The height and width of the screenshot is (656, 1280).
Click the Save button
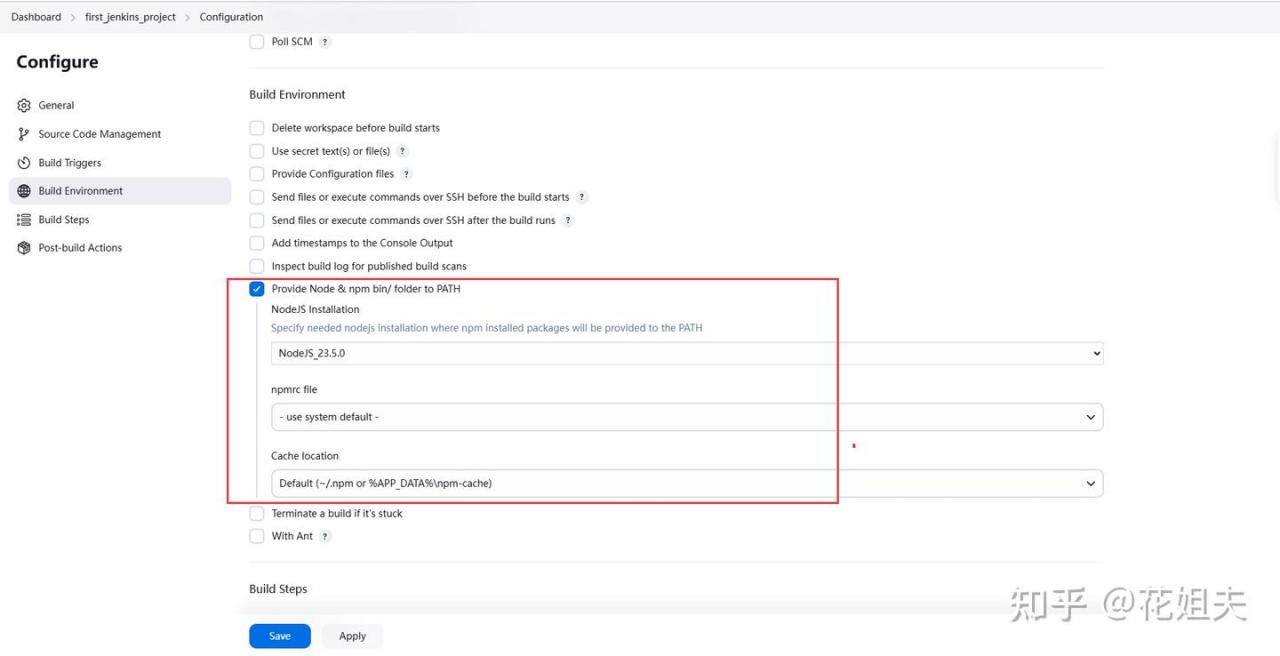tap(280, 636)
